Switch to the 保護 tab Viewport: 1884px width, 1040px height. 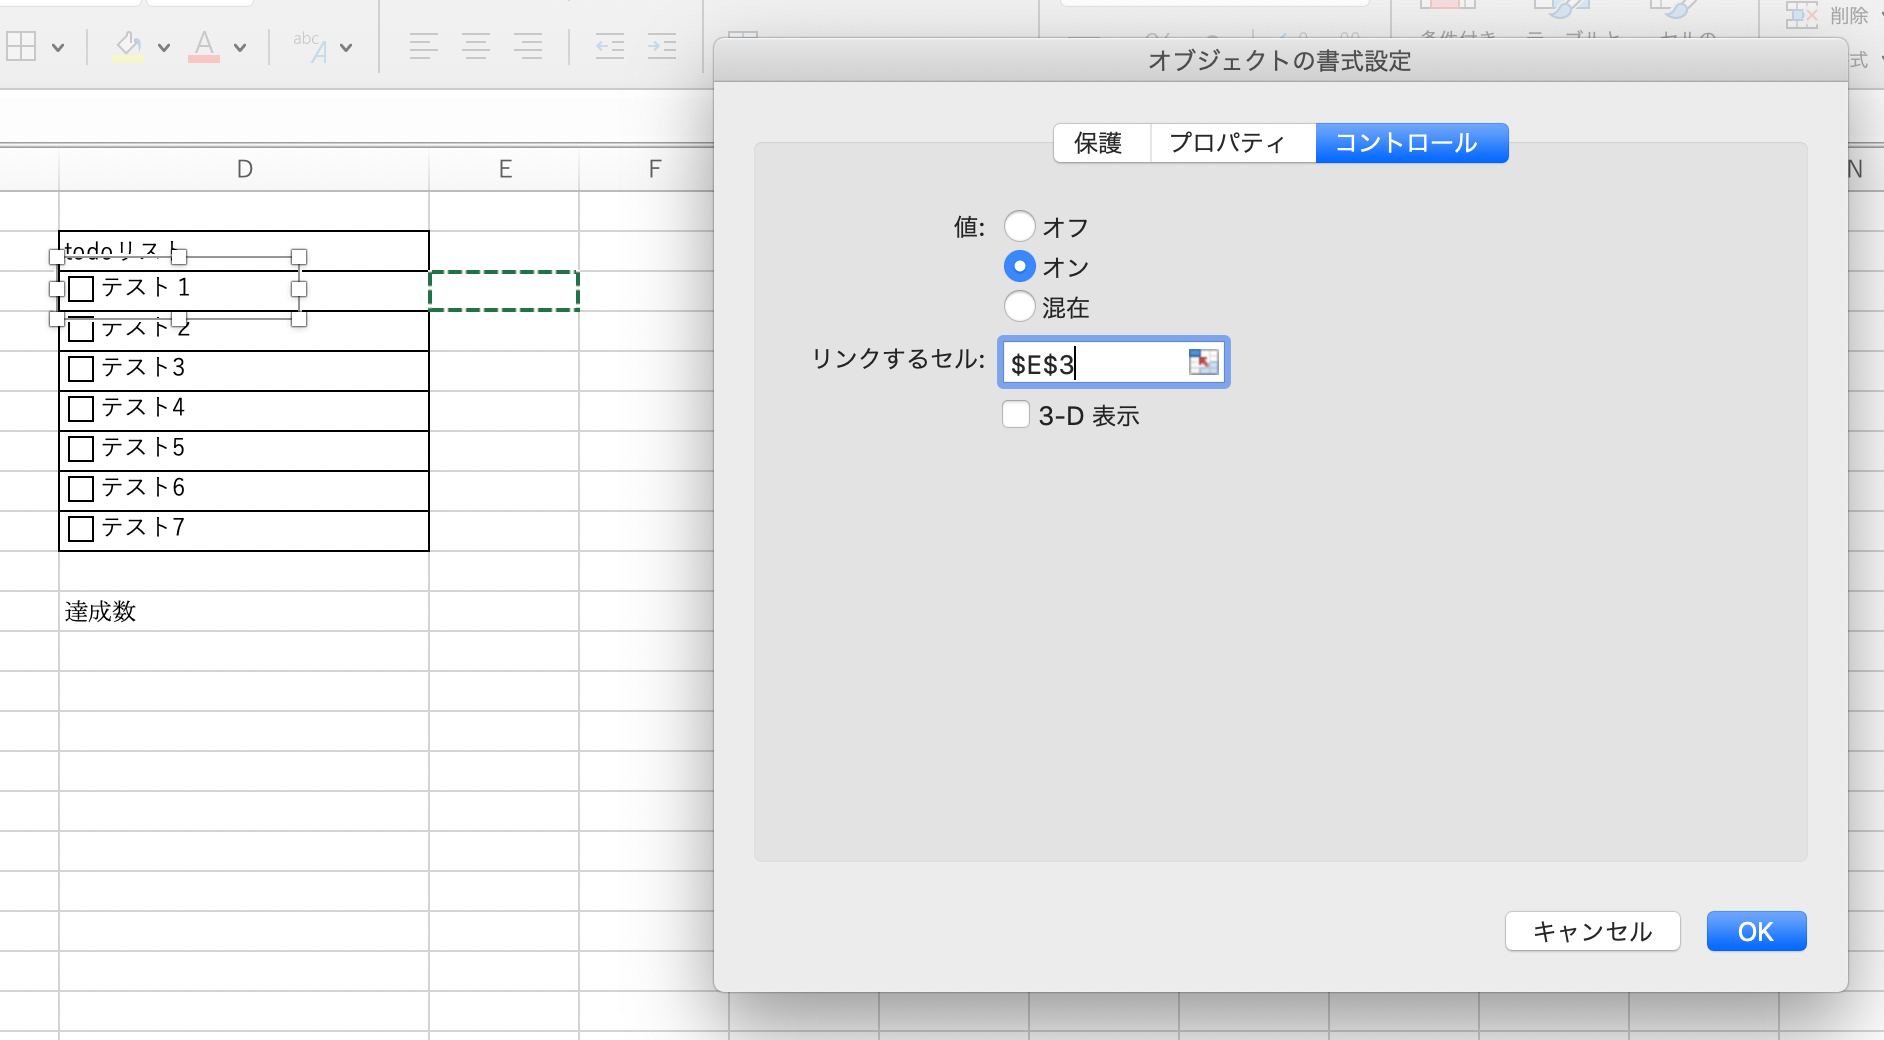coord(1102,143)
